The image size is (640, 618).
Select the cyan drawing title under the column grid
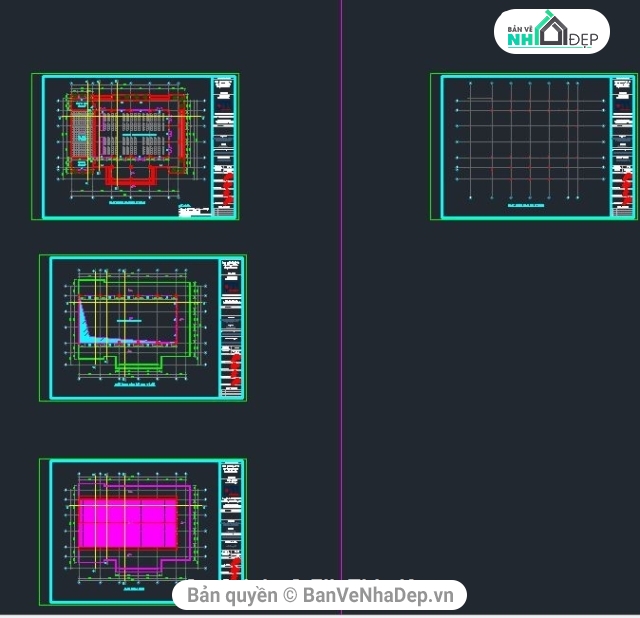(526, 205)
